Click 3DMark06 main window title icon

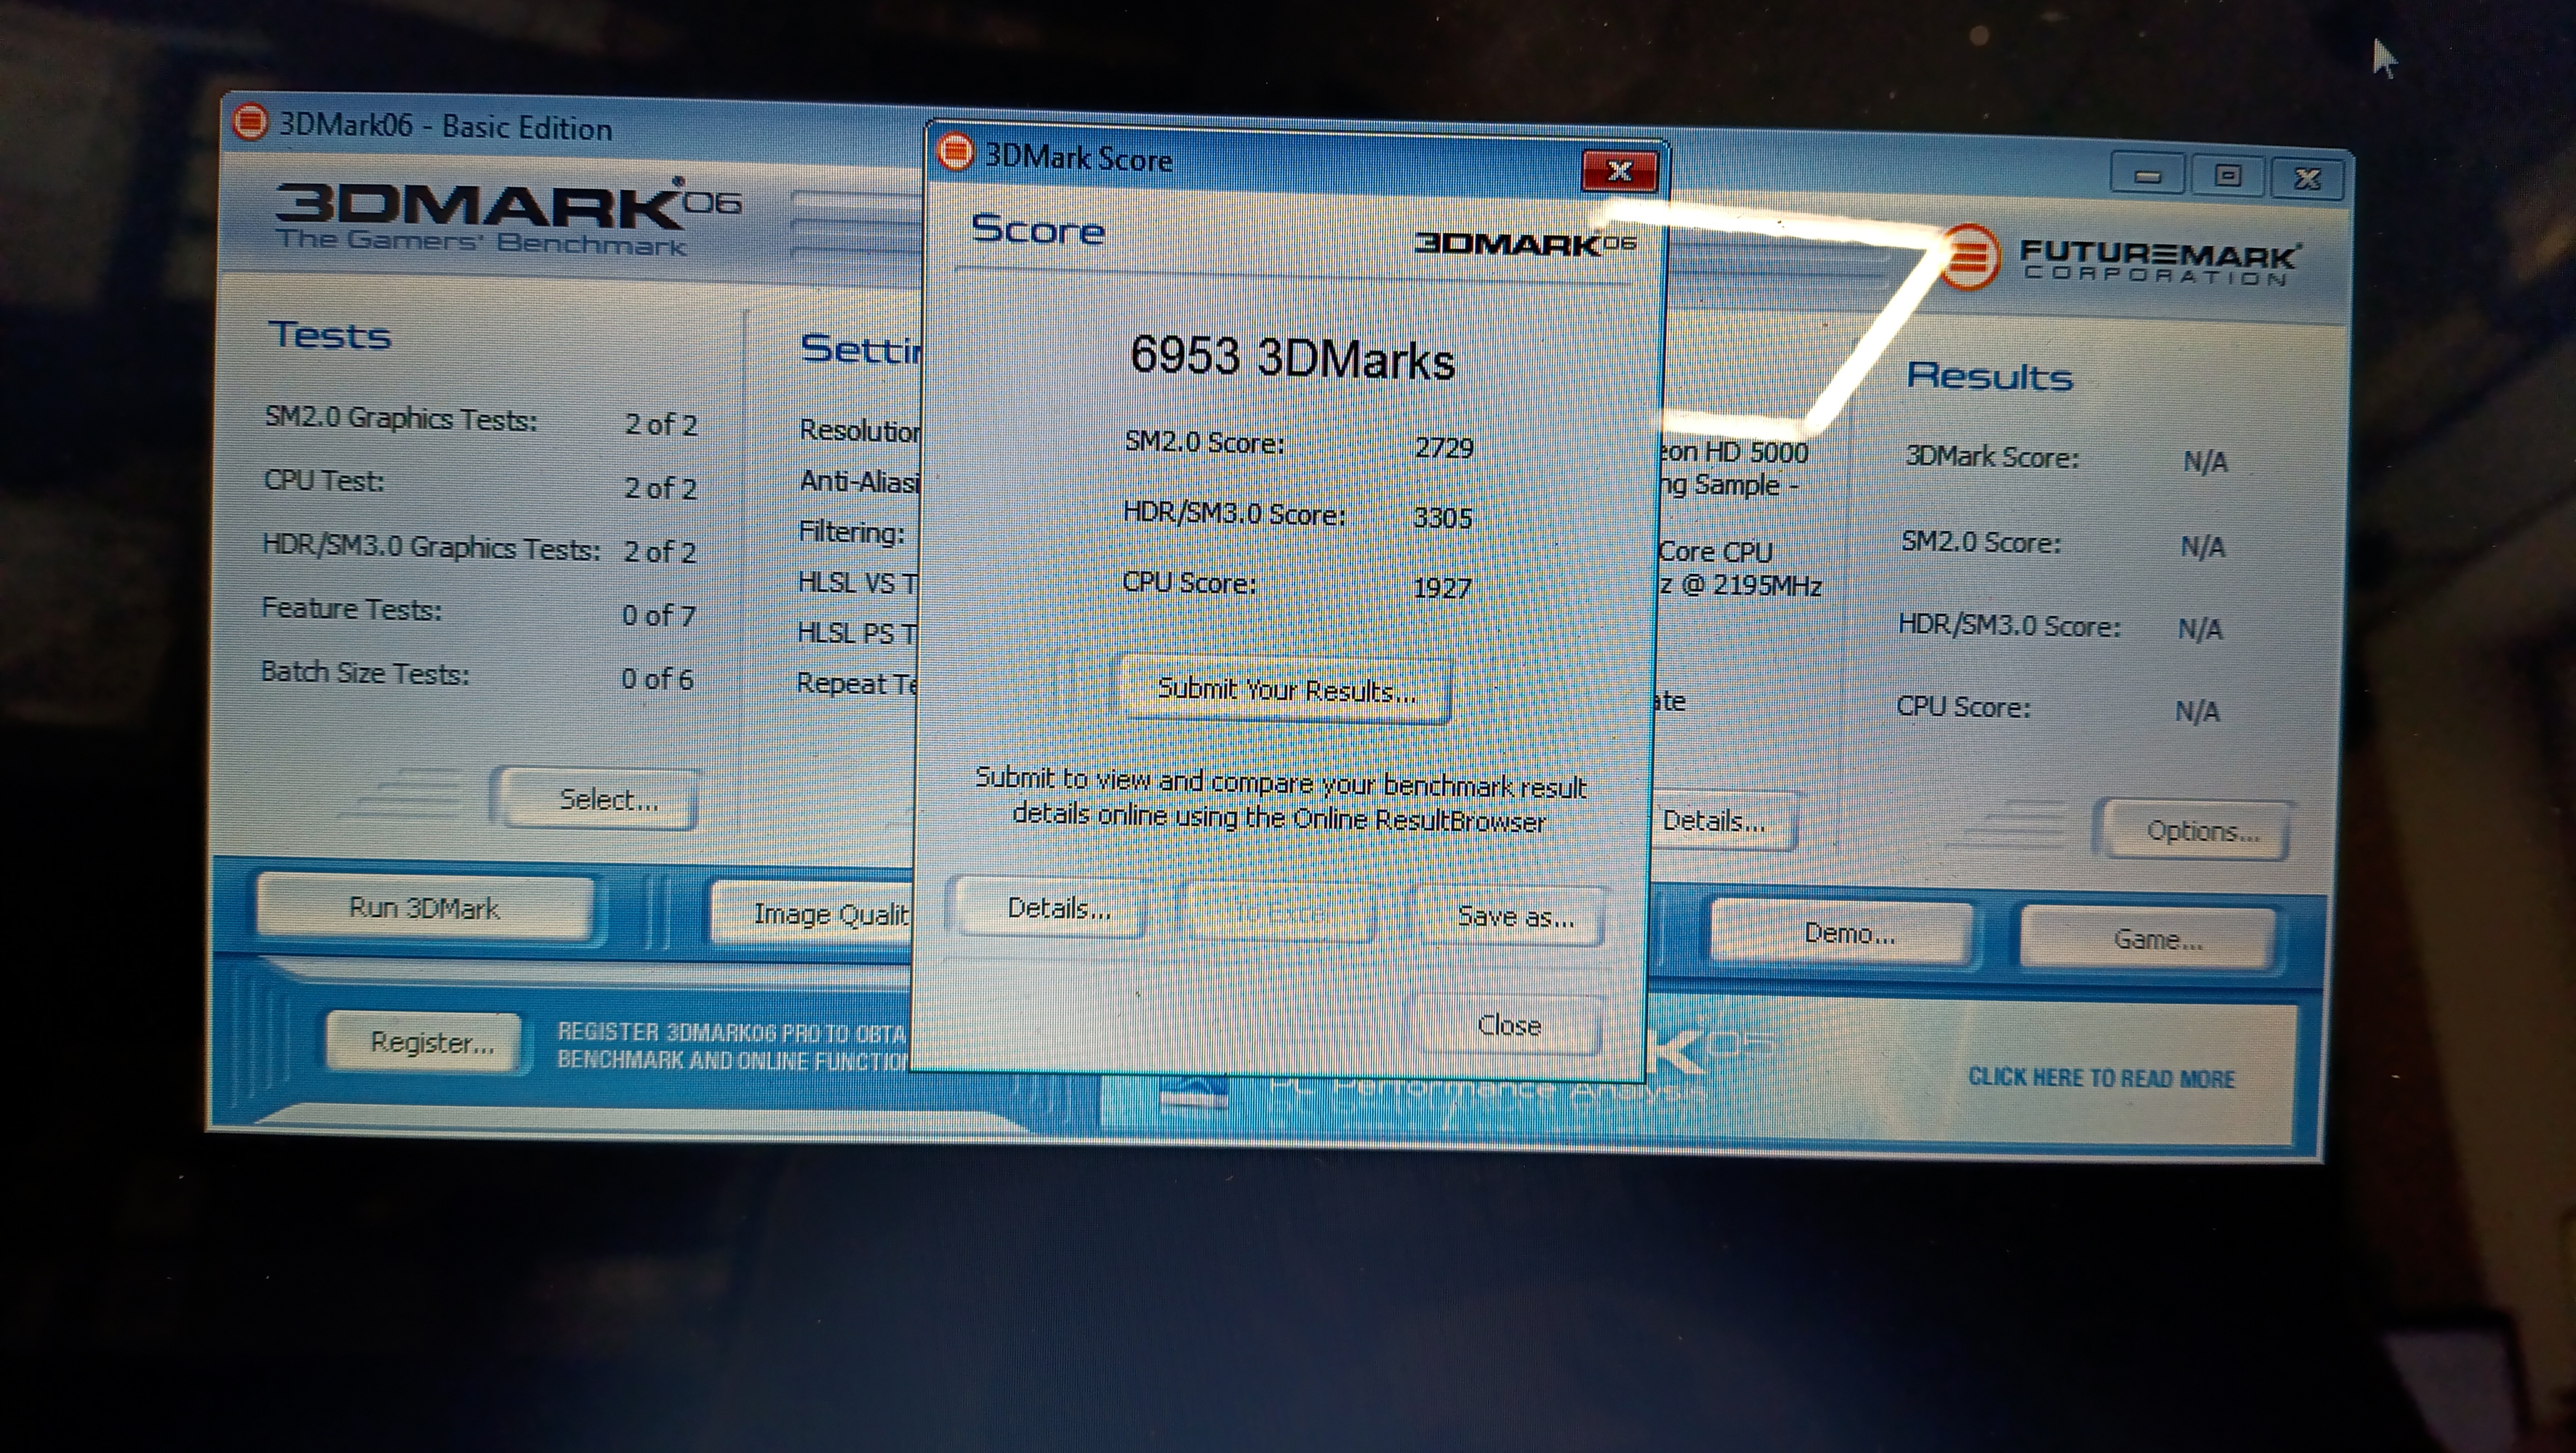[249, 122]
